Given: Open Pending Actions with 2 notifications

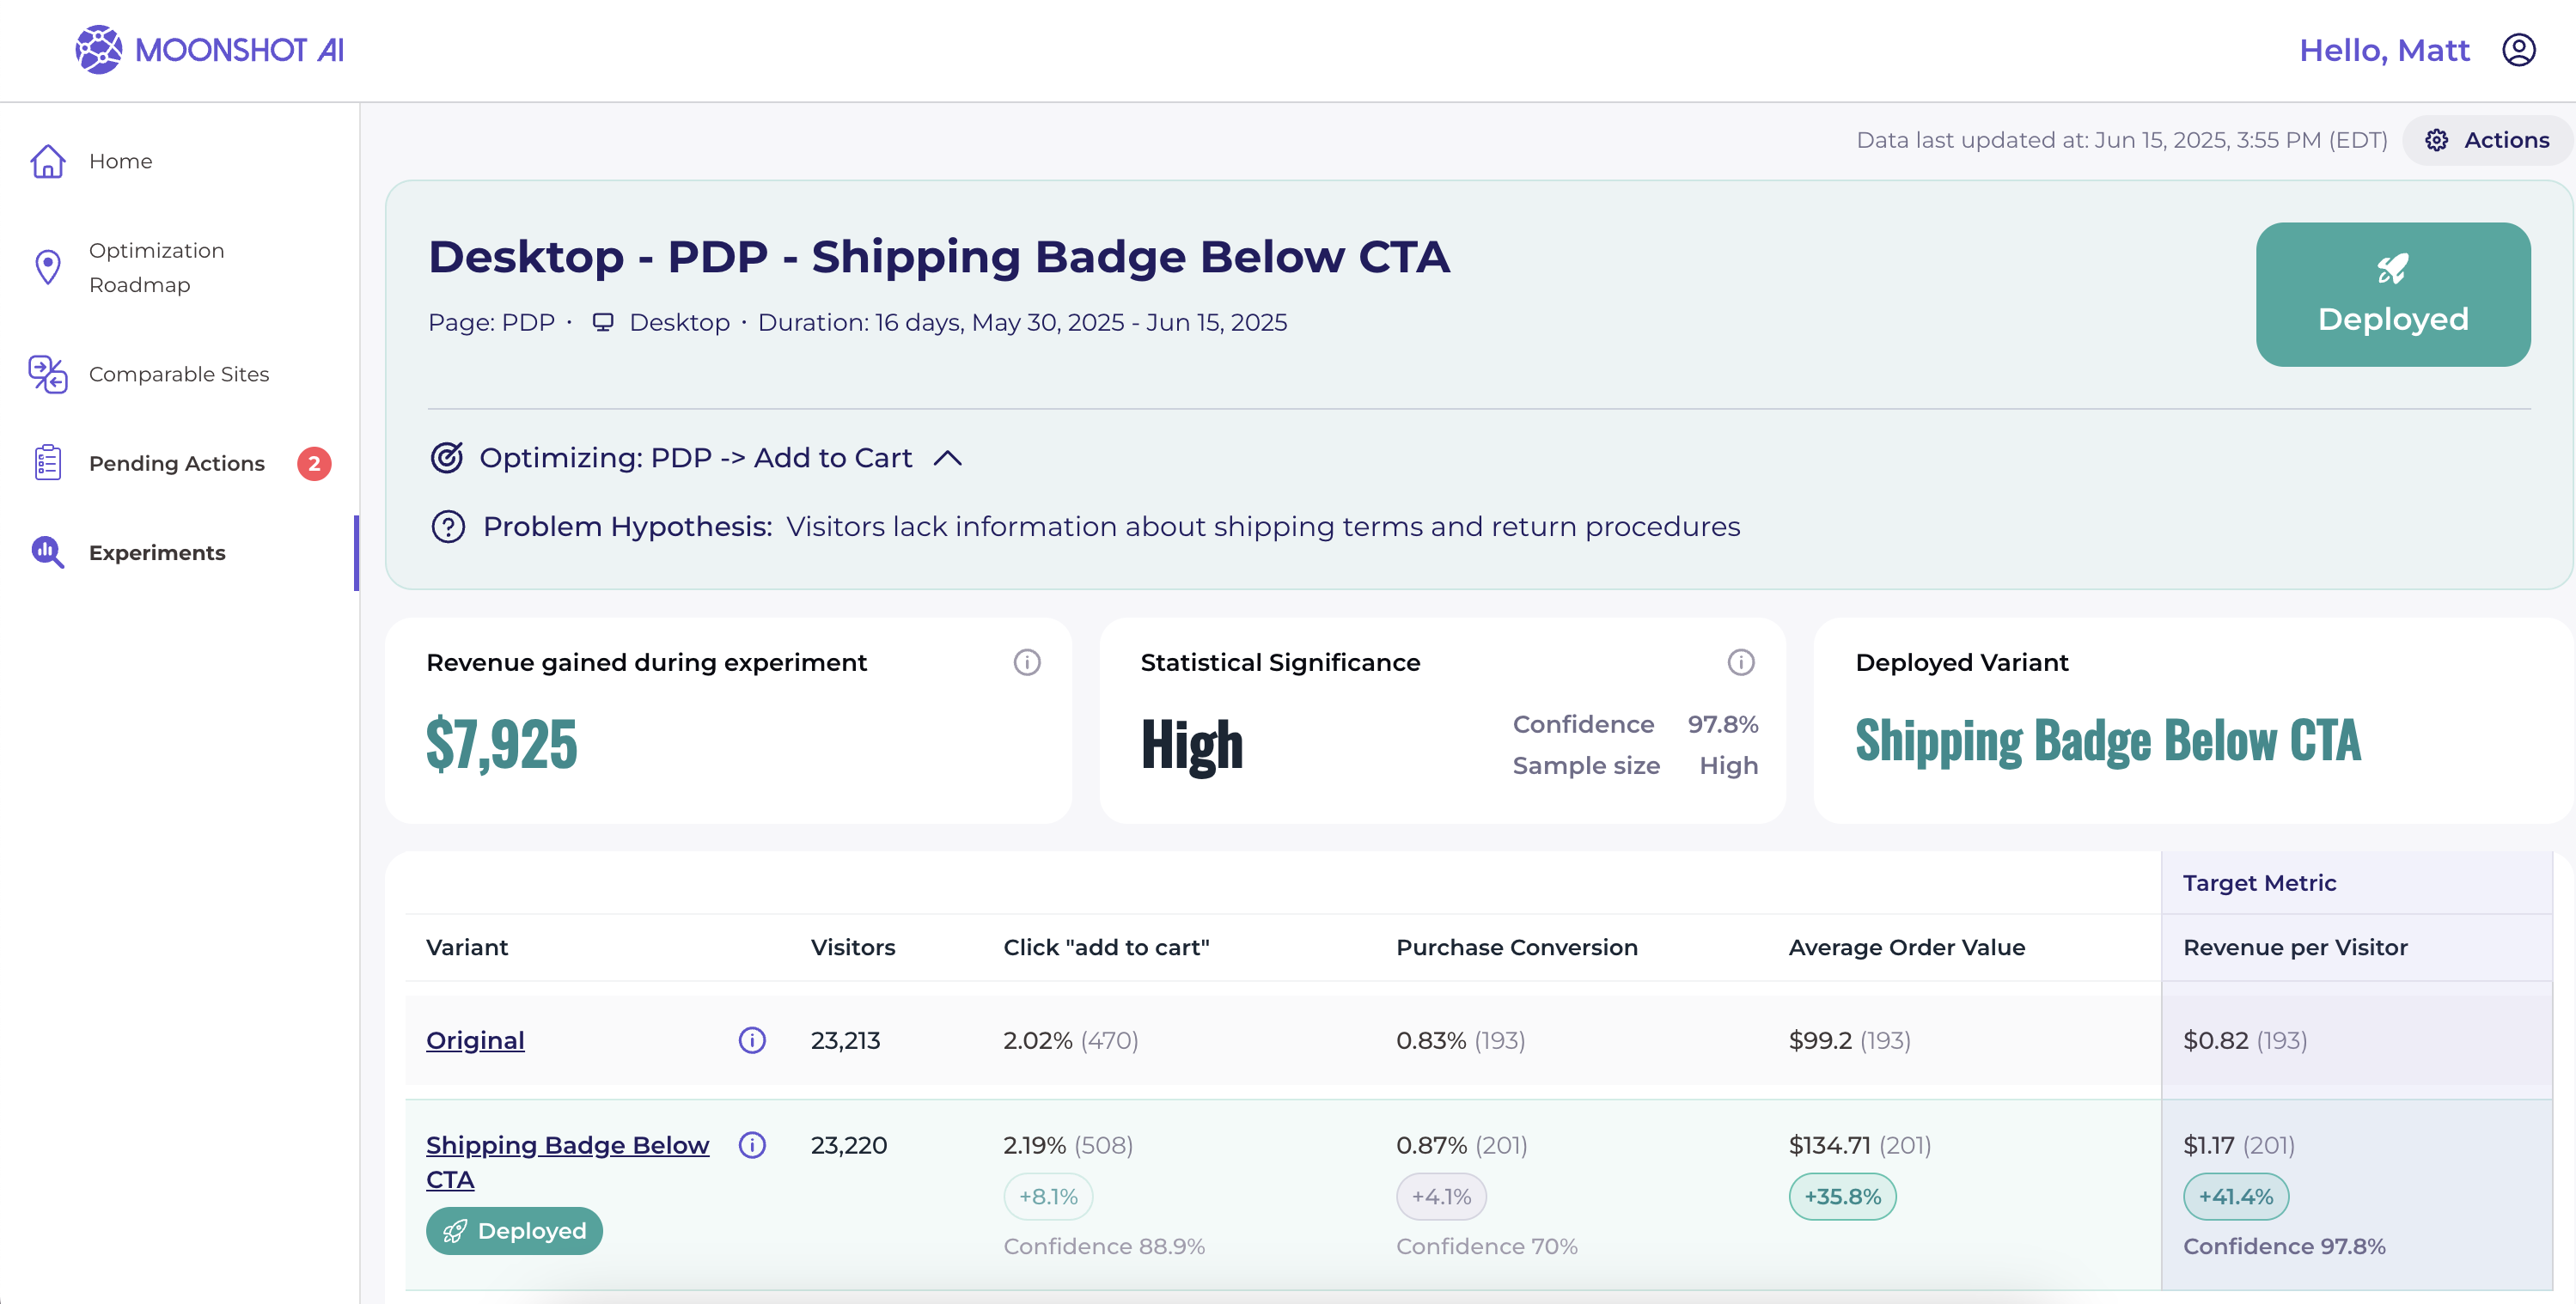Looking at the screenshot, I should pos(177,463).
